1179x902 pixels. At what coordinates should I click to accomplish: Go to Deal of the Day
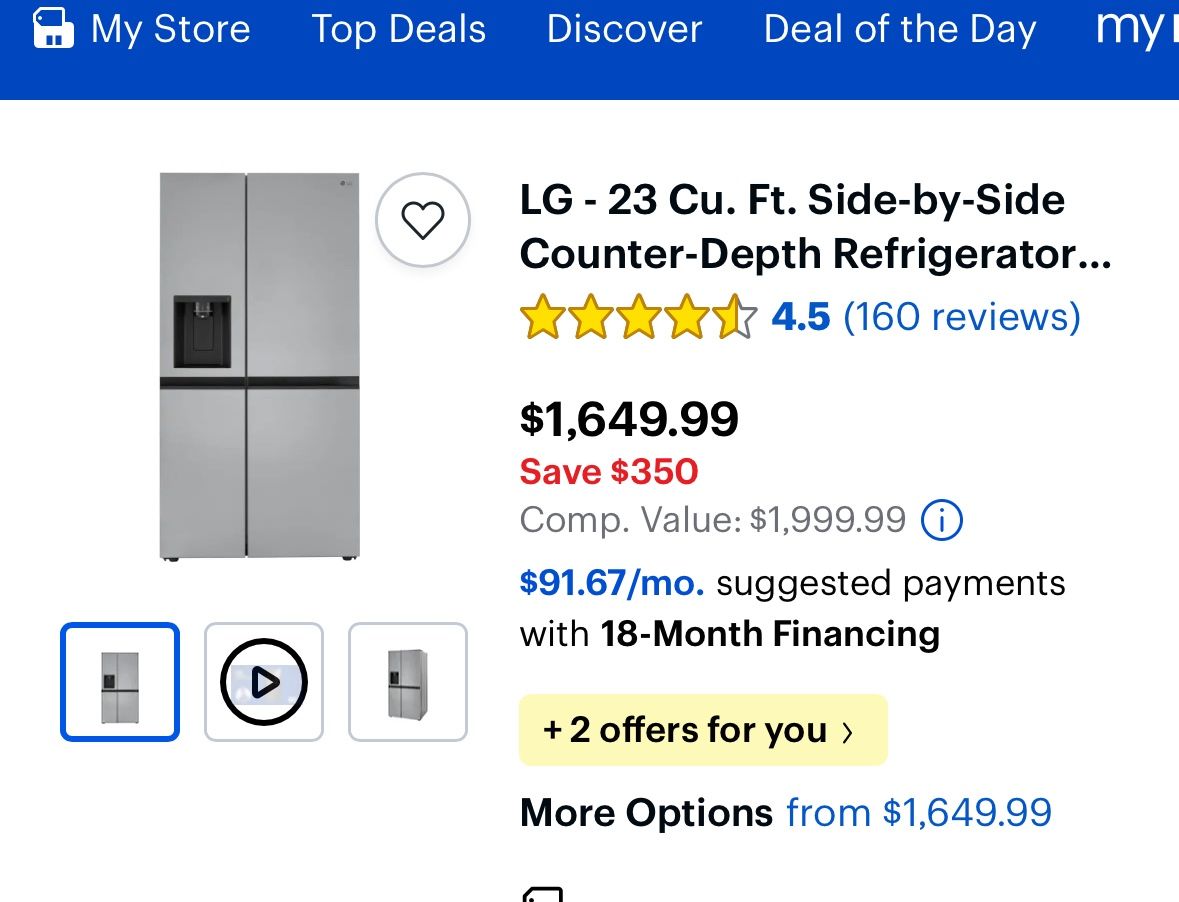899,29
